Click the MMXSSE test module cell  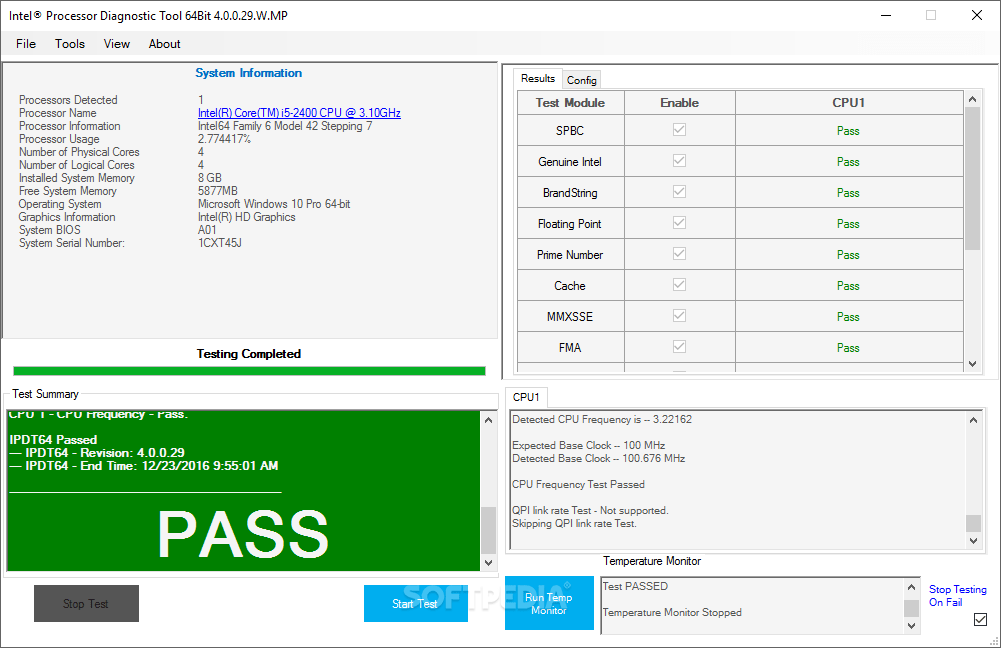(570, 317)
